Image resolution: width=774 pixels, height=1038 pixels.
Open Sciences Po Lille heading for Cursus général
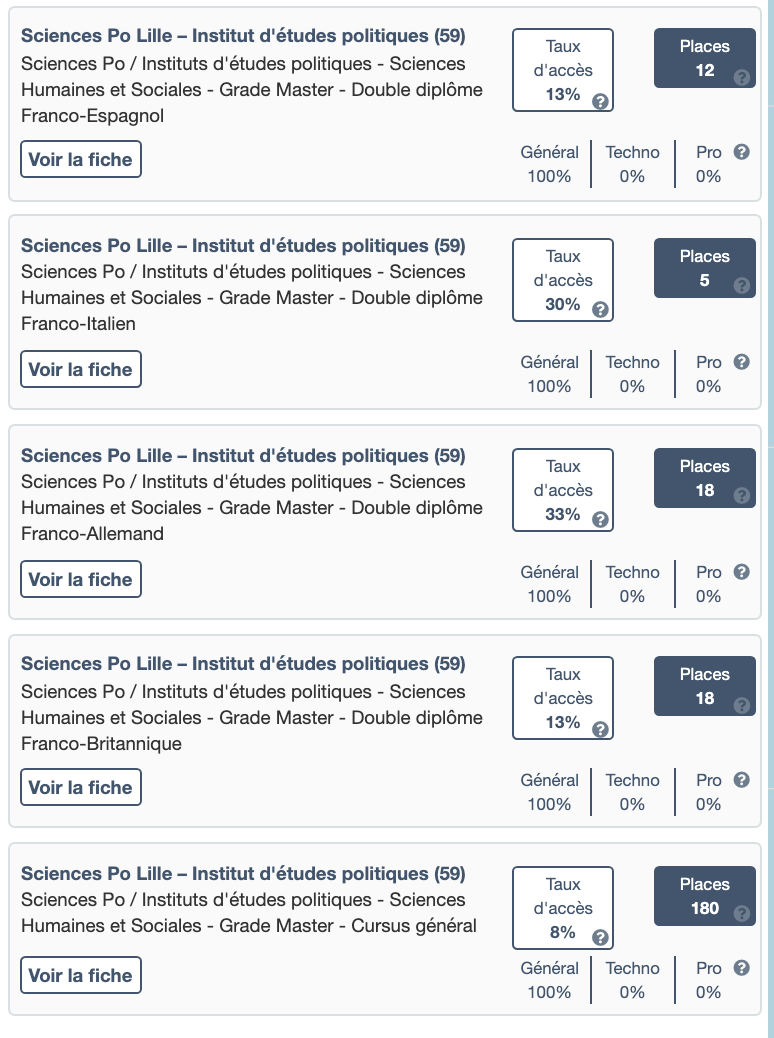point(243,874)
